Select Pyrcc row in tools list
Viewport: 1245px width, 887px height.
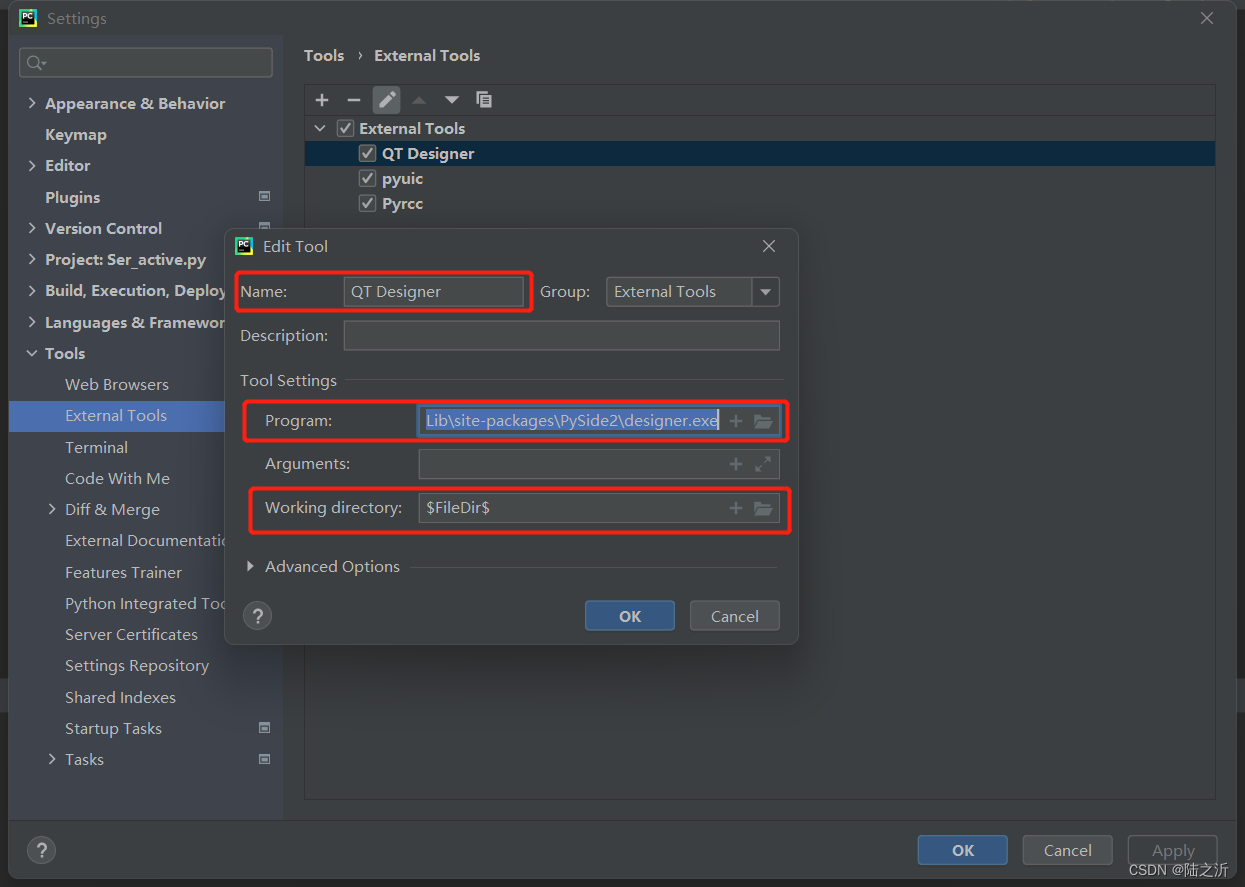[760, 203]
